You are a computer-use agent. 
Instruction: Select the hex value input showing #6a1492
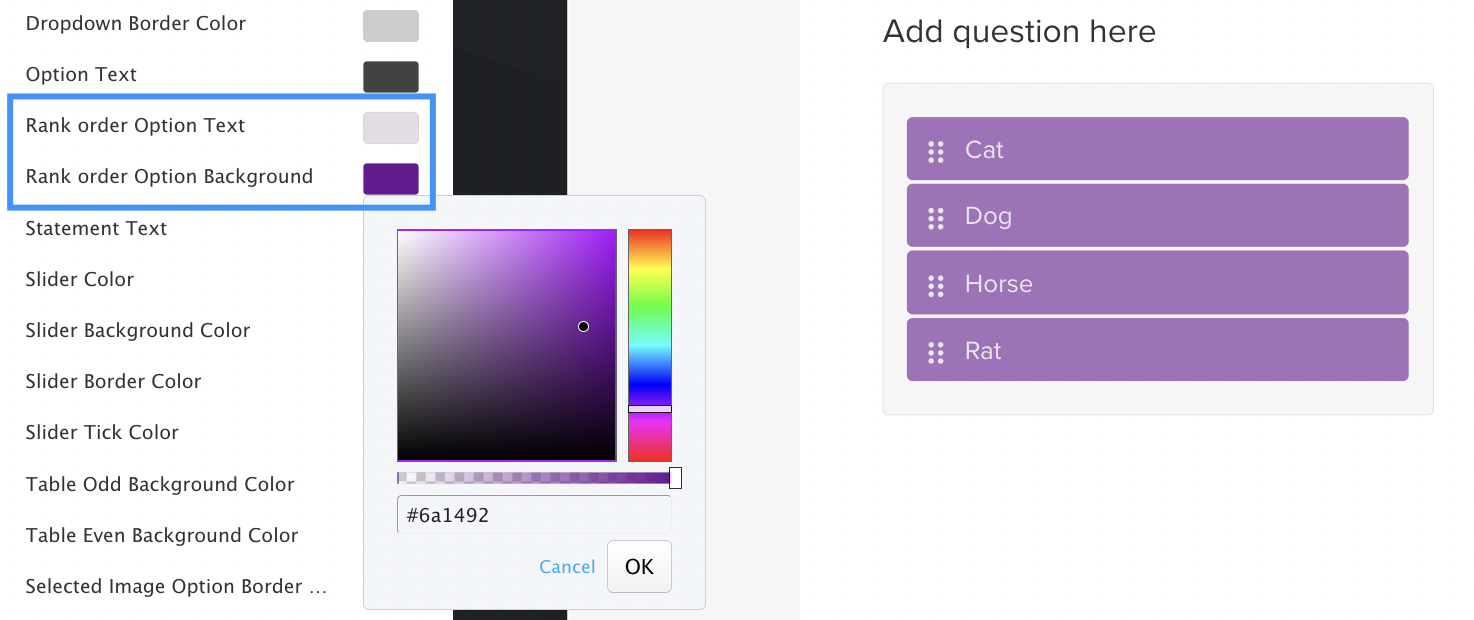pos(534,514)
